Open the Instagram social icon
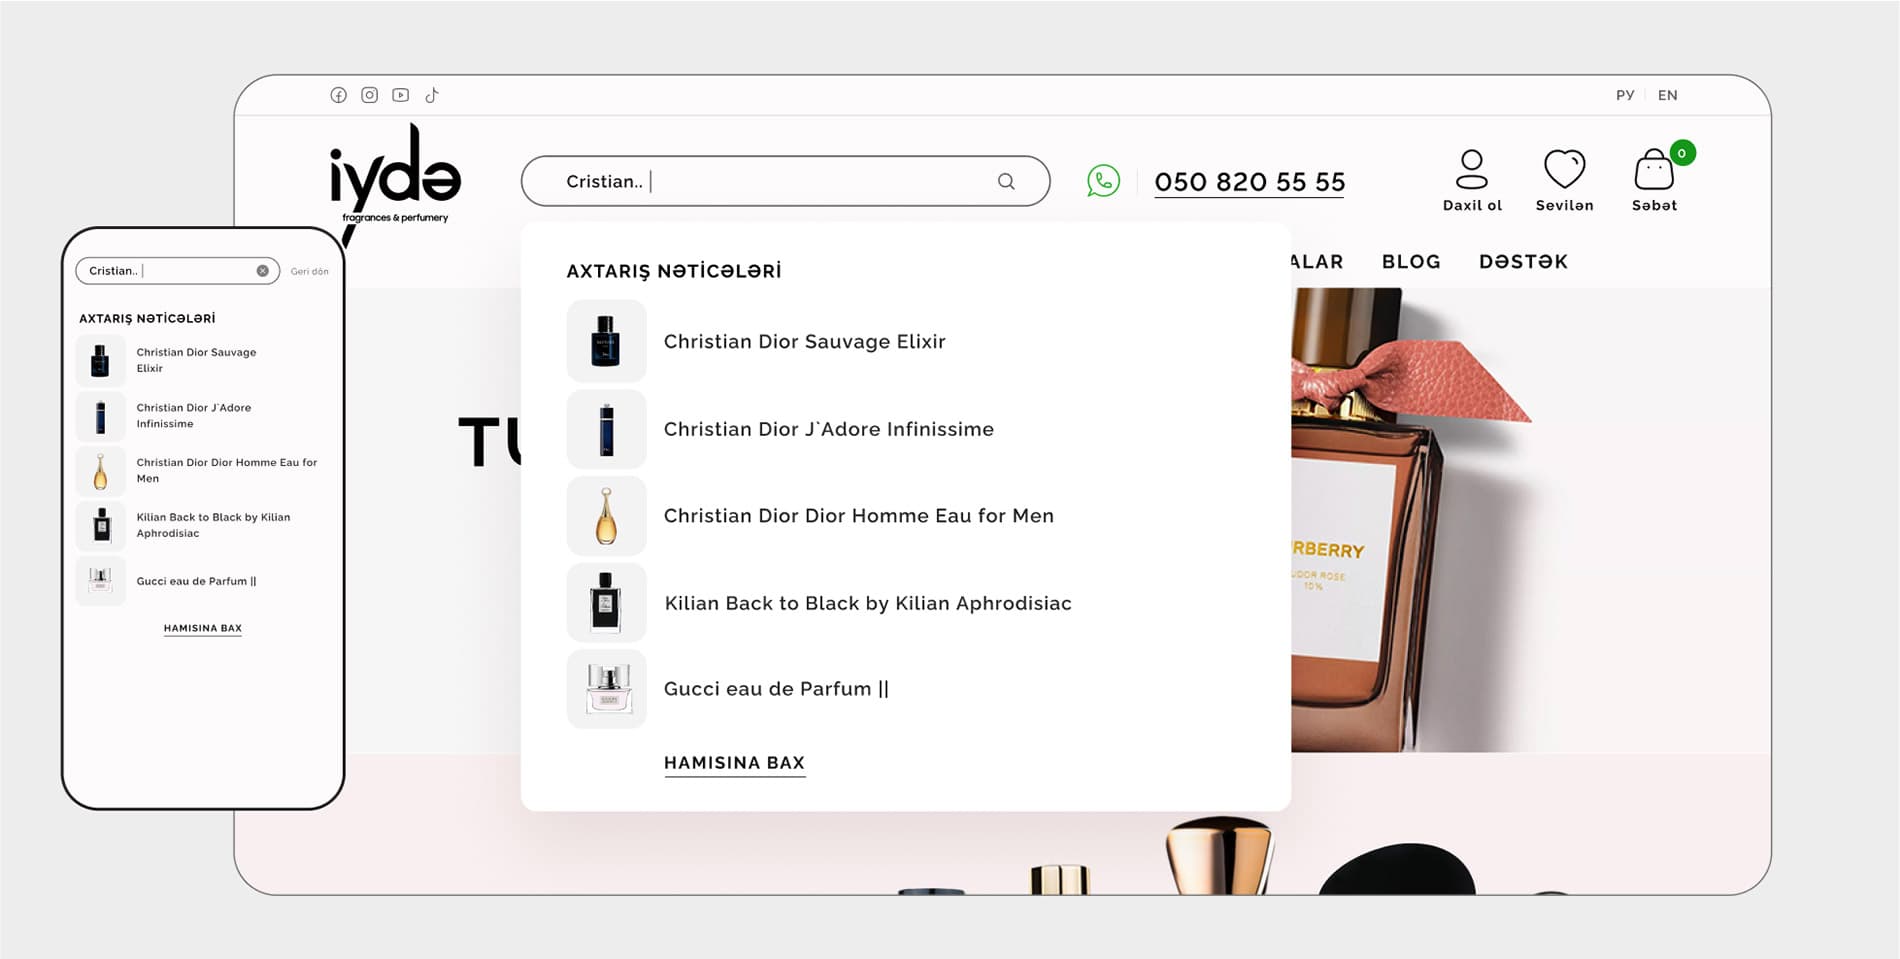This screenshot has height=959, width=1900. (x=370, y=95)
